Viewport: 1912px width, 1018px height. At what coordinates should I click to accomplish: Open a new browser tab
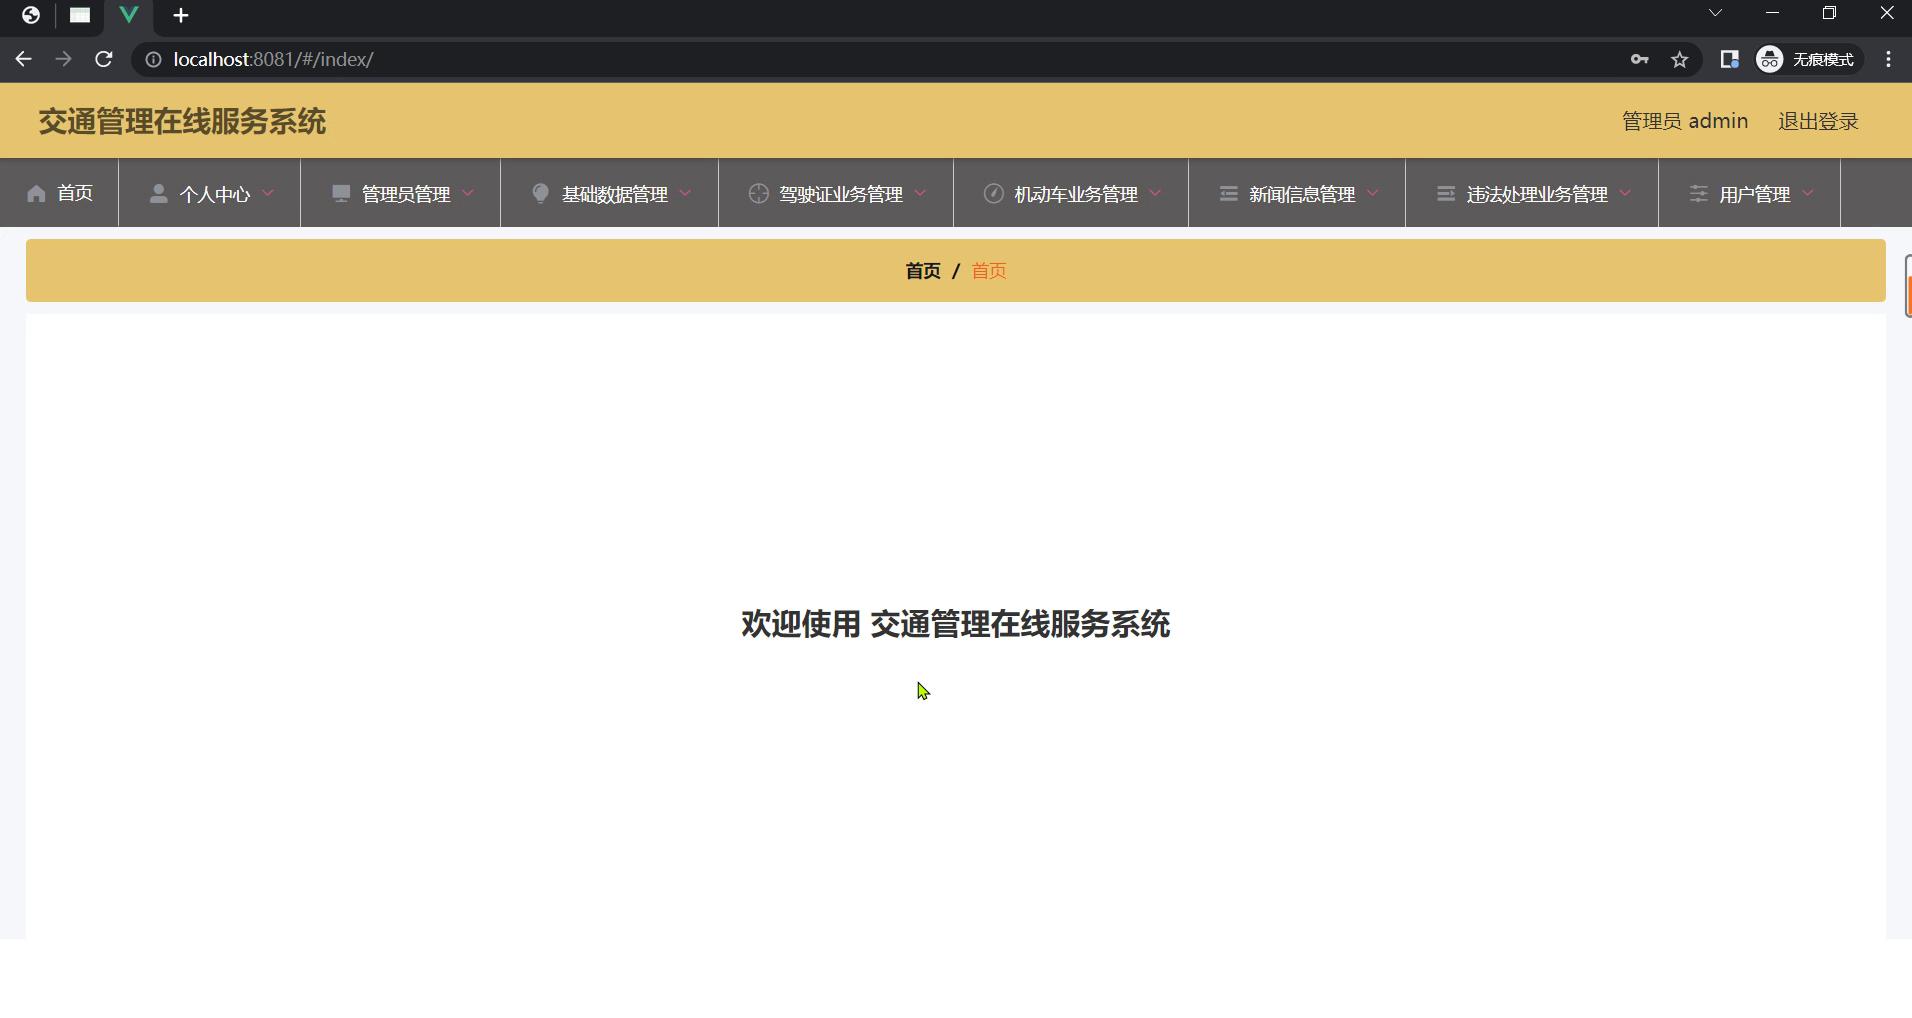point(181,16)
